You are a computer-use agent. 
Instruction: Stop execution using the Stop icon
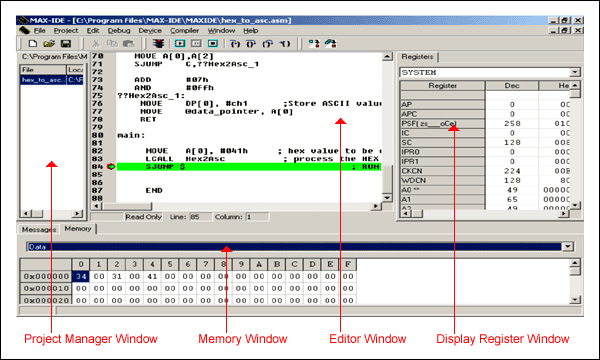[213, 44]
